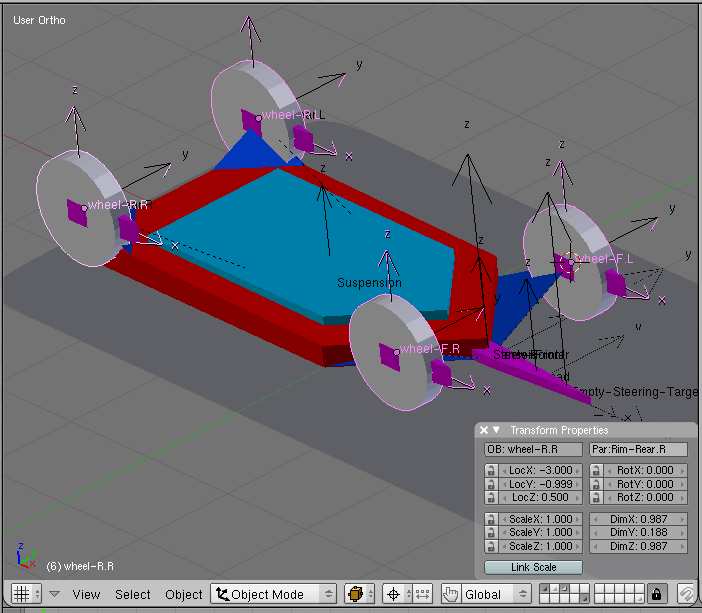
Task: Click the DimX: 0.987 value field
Action: [638, 519]
